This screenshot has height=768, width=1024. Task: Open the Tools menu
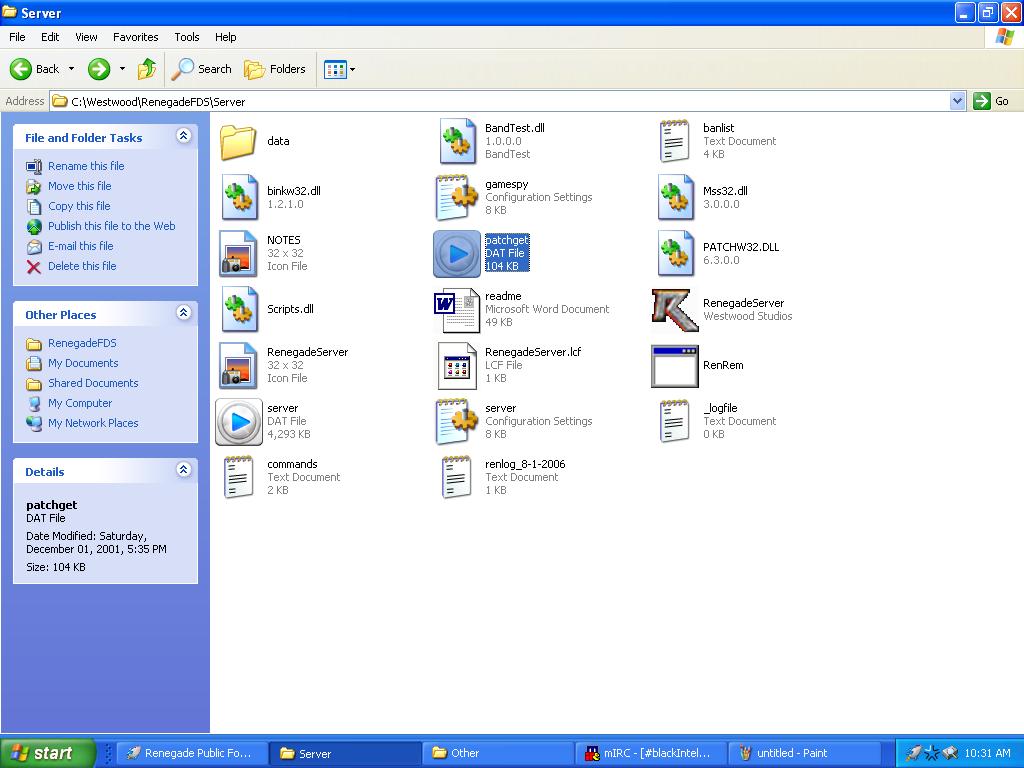coord(187,37)
